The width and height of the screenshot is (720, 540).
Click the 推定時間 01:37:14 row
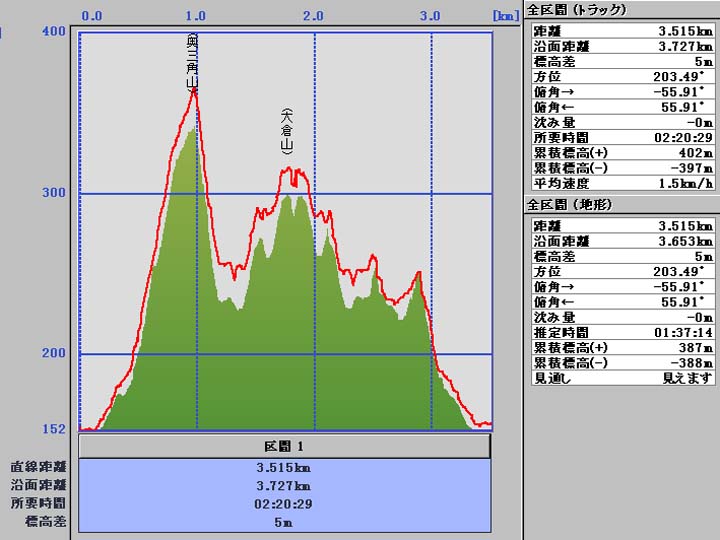(621, 332)
